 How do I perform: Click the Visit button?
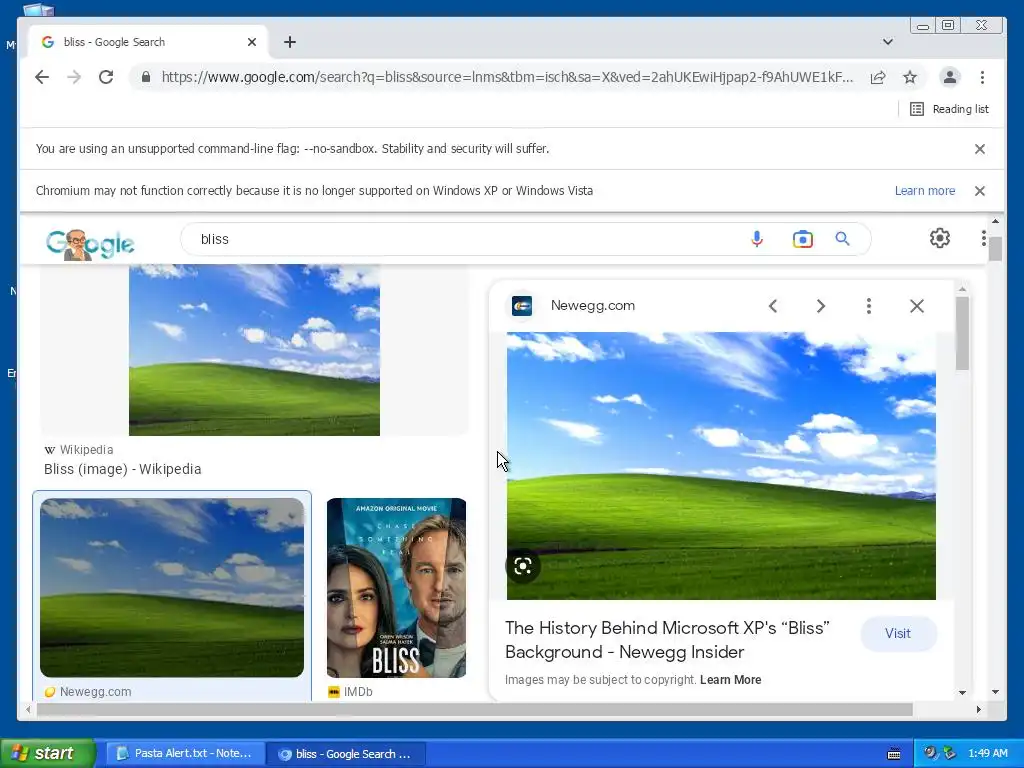[x=898, y=633]
